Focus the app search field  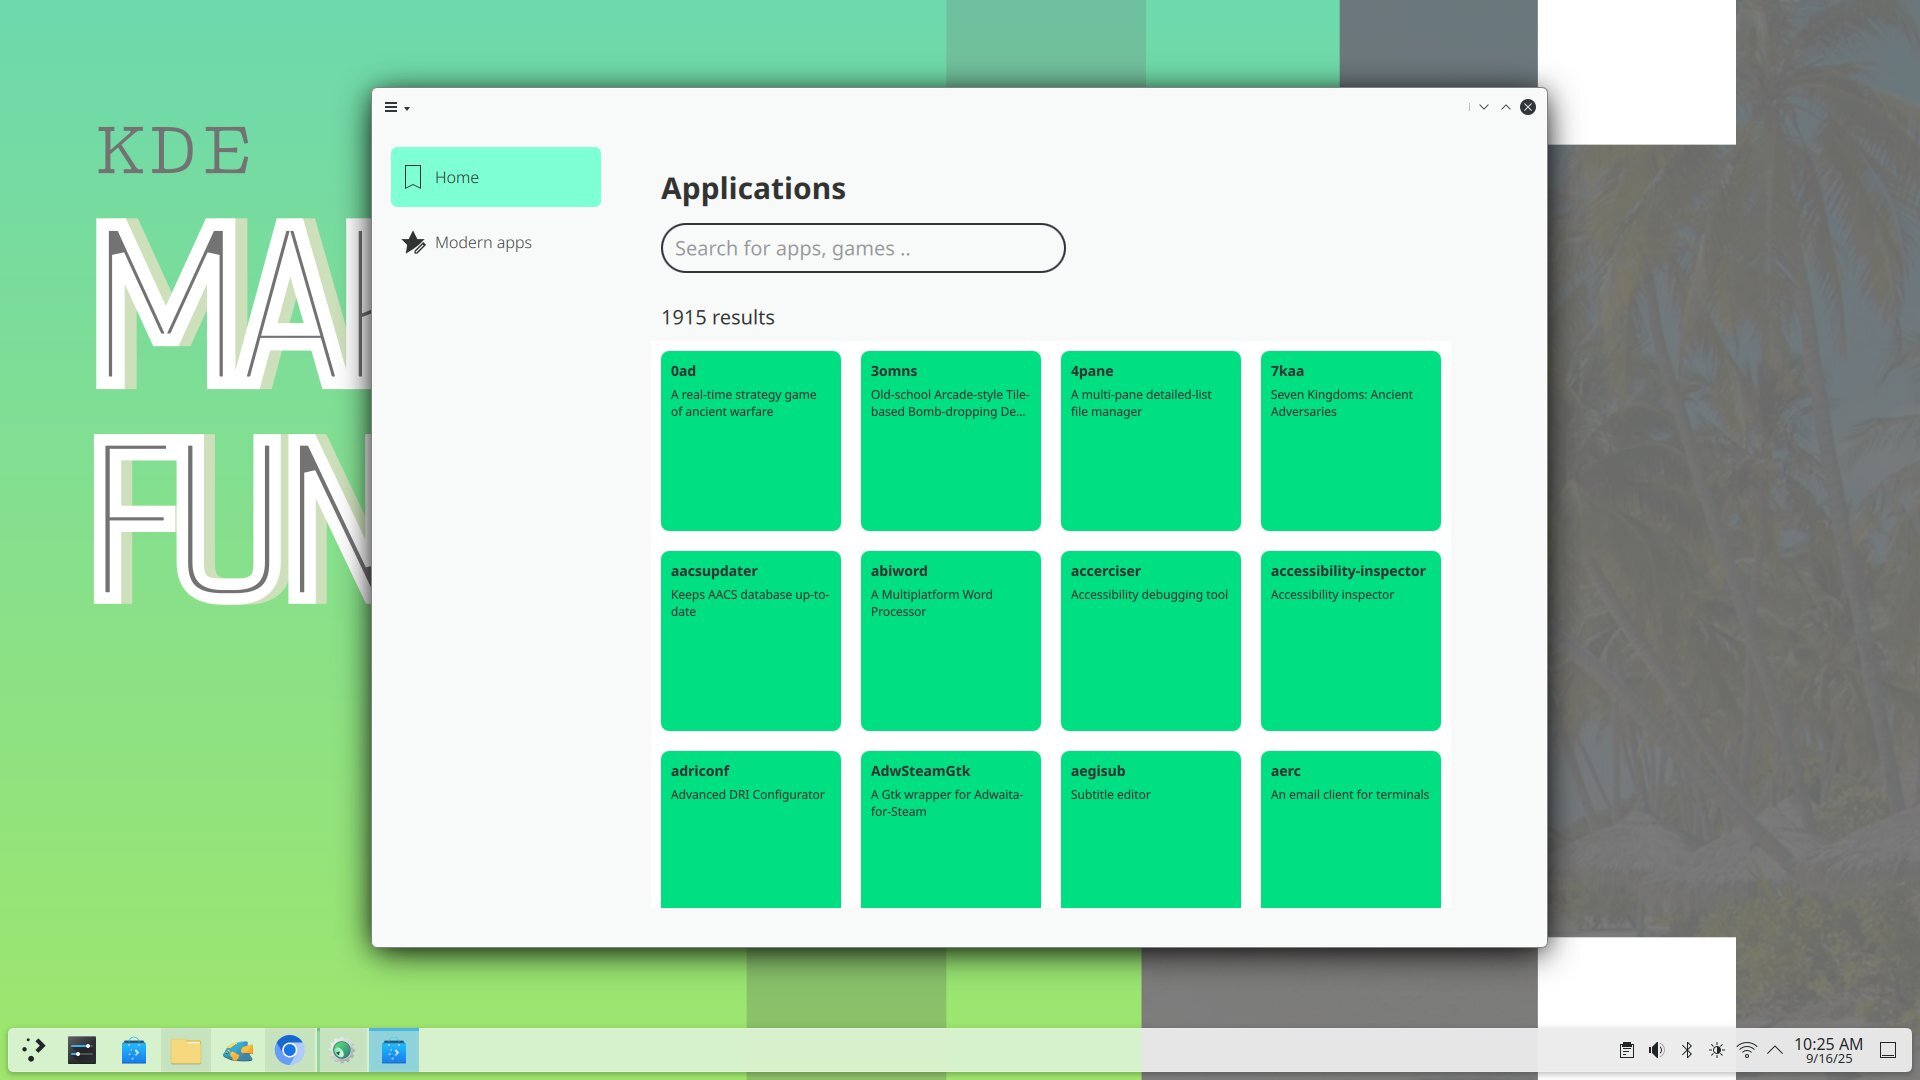click(x=862, y=248)
